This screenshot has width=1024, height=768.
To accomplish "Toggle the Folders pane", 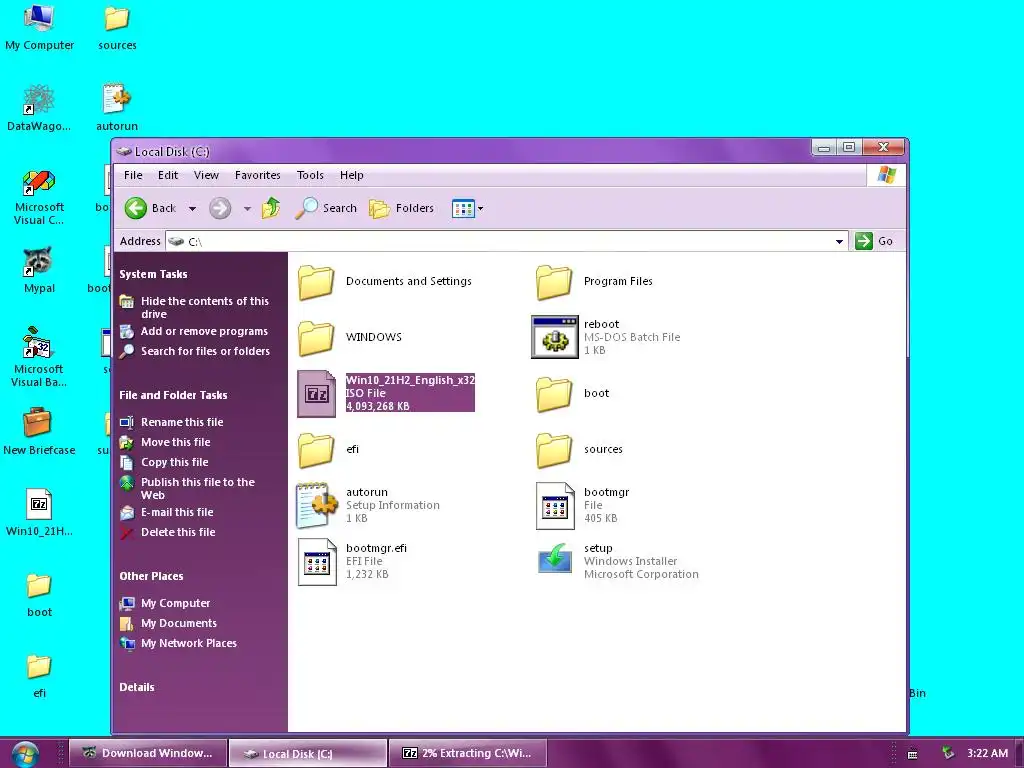I will (401, 208).
